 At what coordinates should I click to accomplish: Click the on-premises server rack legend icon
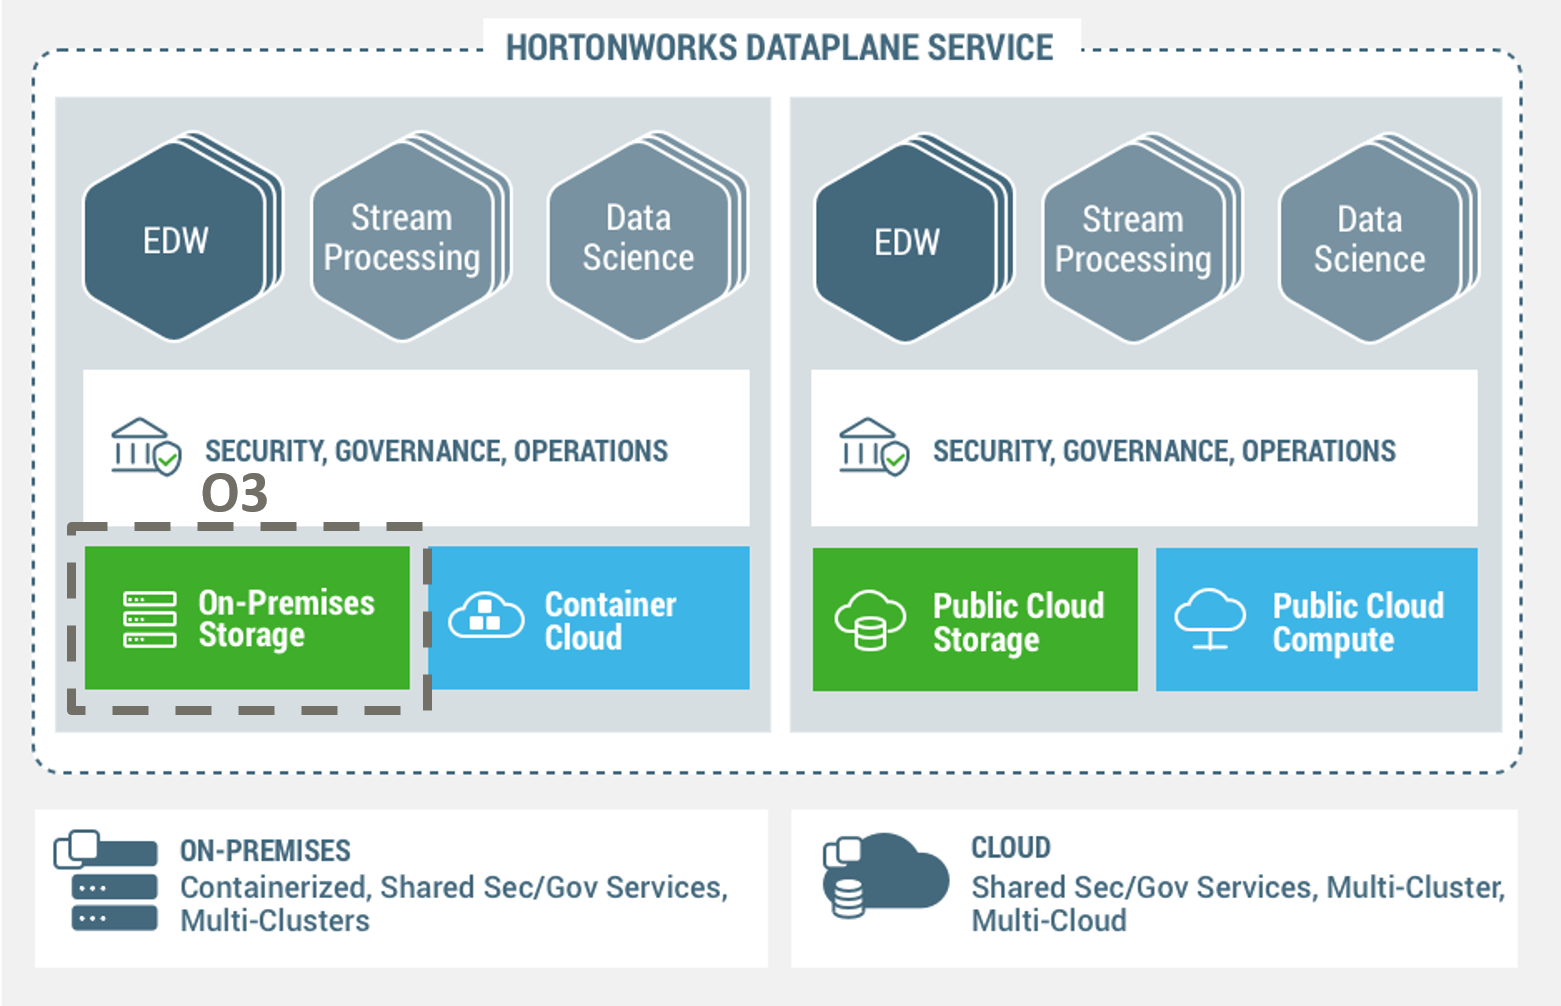coord(106,881)
